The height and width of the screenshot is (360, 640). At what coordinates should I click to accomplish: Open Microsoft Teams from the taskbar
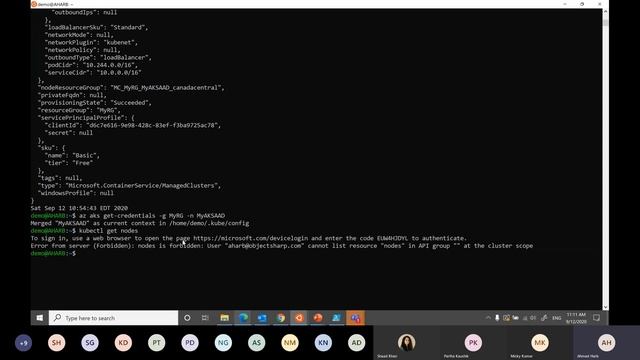point(355,318)
